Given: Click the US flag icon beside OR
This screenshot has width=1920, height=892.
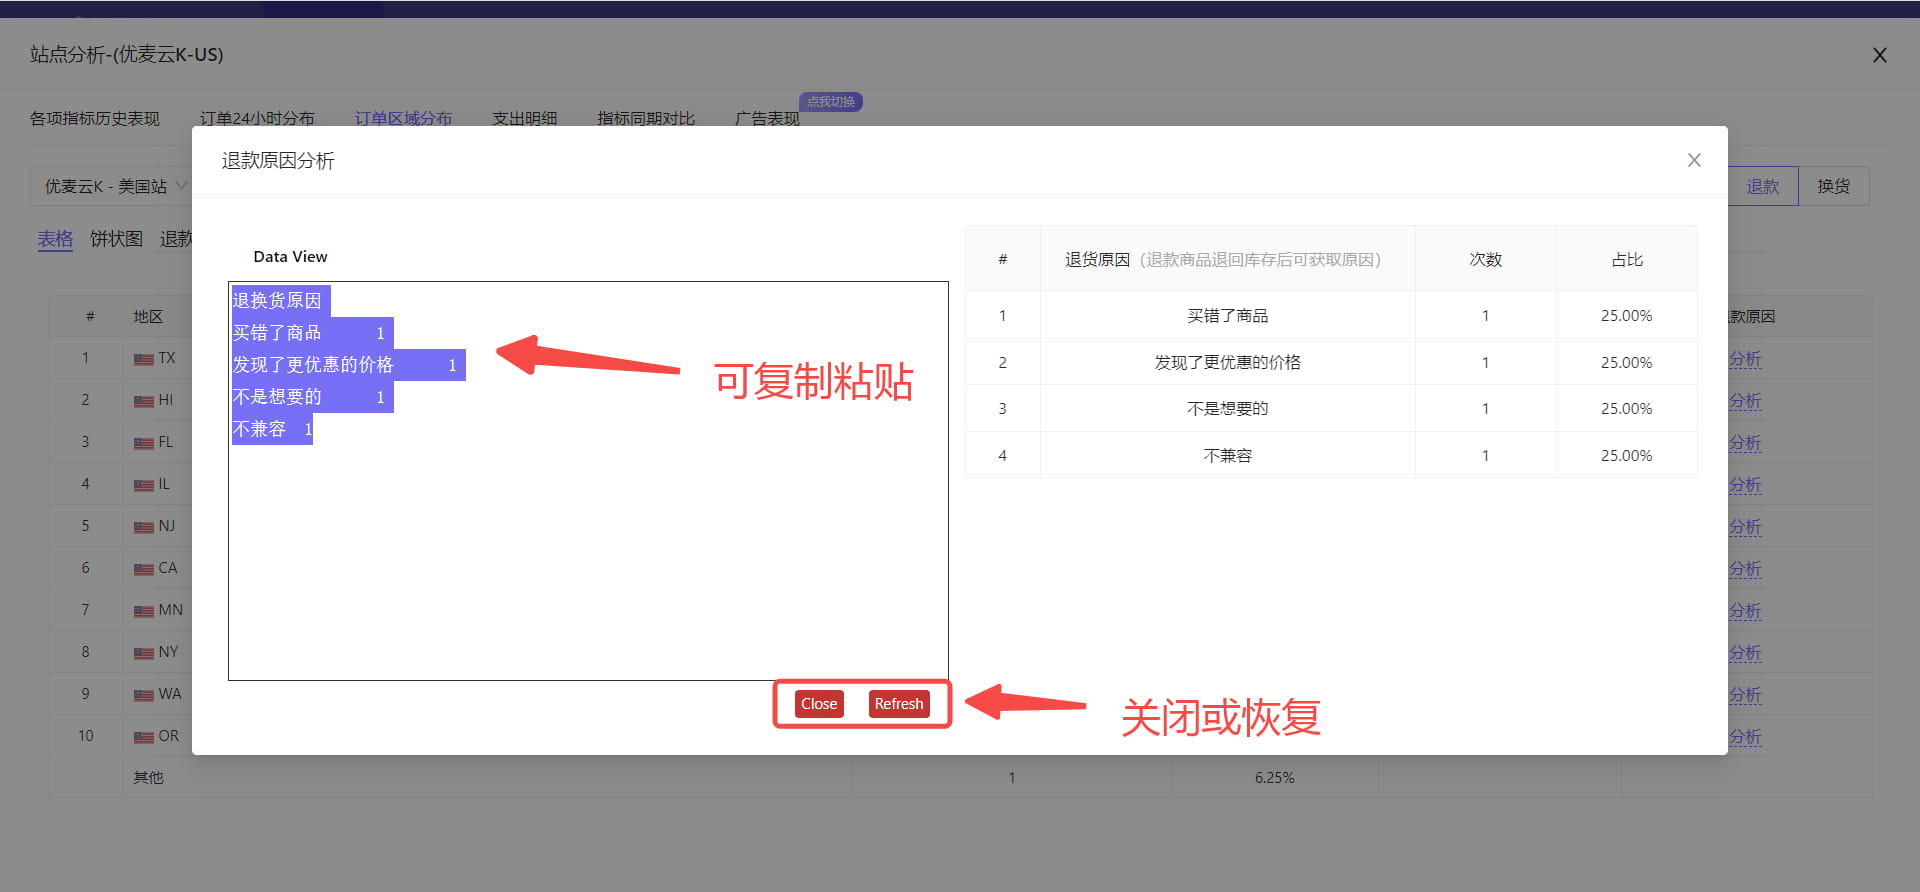Looking at the screenshot, I should (x=144, y=737).
